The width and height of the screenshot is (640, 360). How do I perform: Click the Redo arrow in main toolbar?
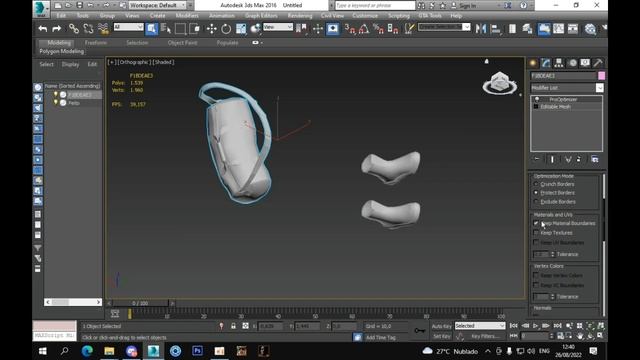coord(57,29)
